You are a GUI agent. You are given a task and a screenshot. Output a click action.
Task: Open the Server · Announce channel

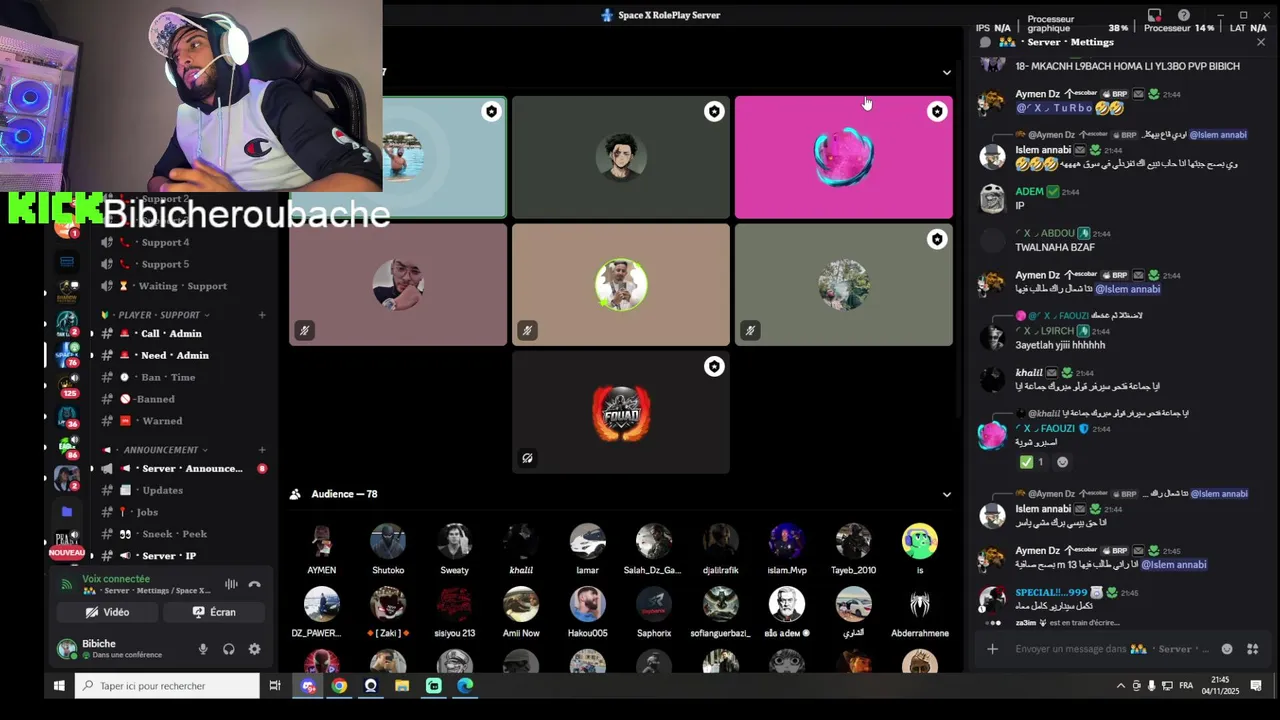(x=191, y=468)
